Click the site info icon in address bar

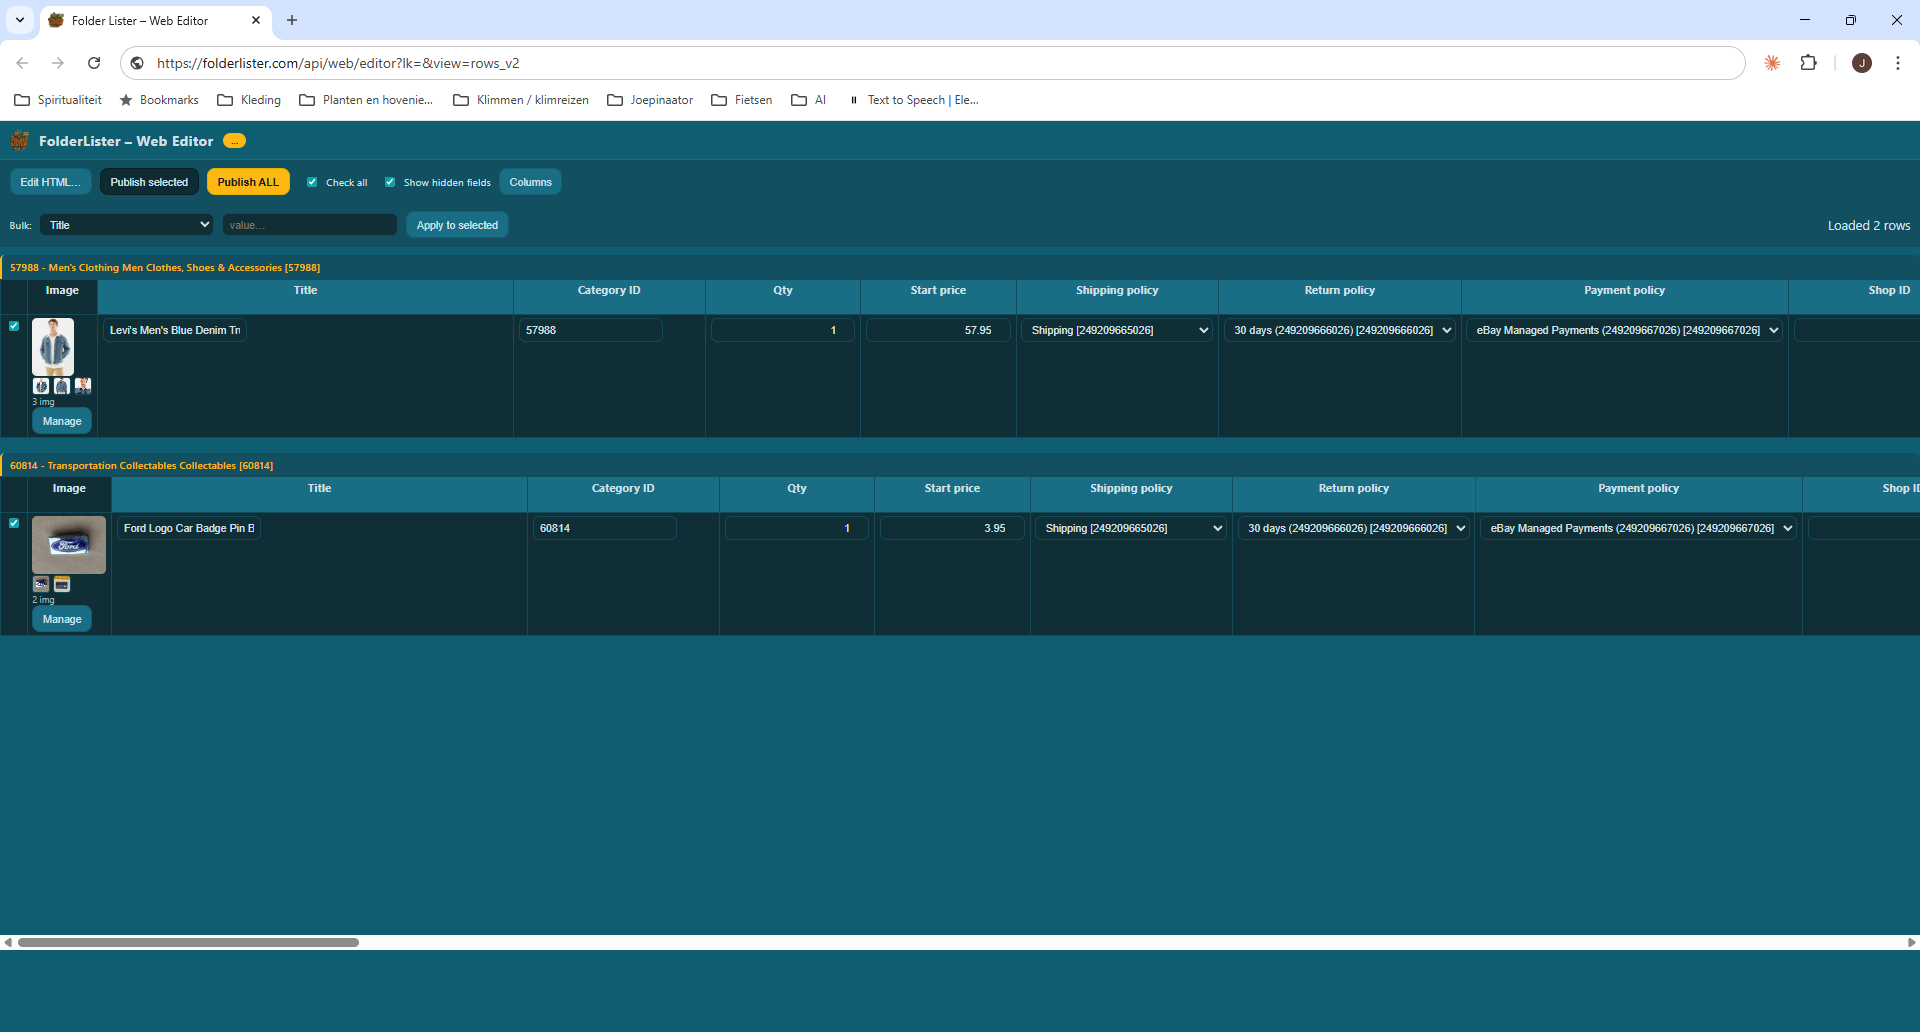tap(138, 63)
